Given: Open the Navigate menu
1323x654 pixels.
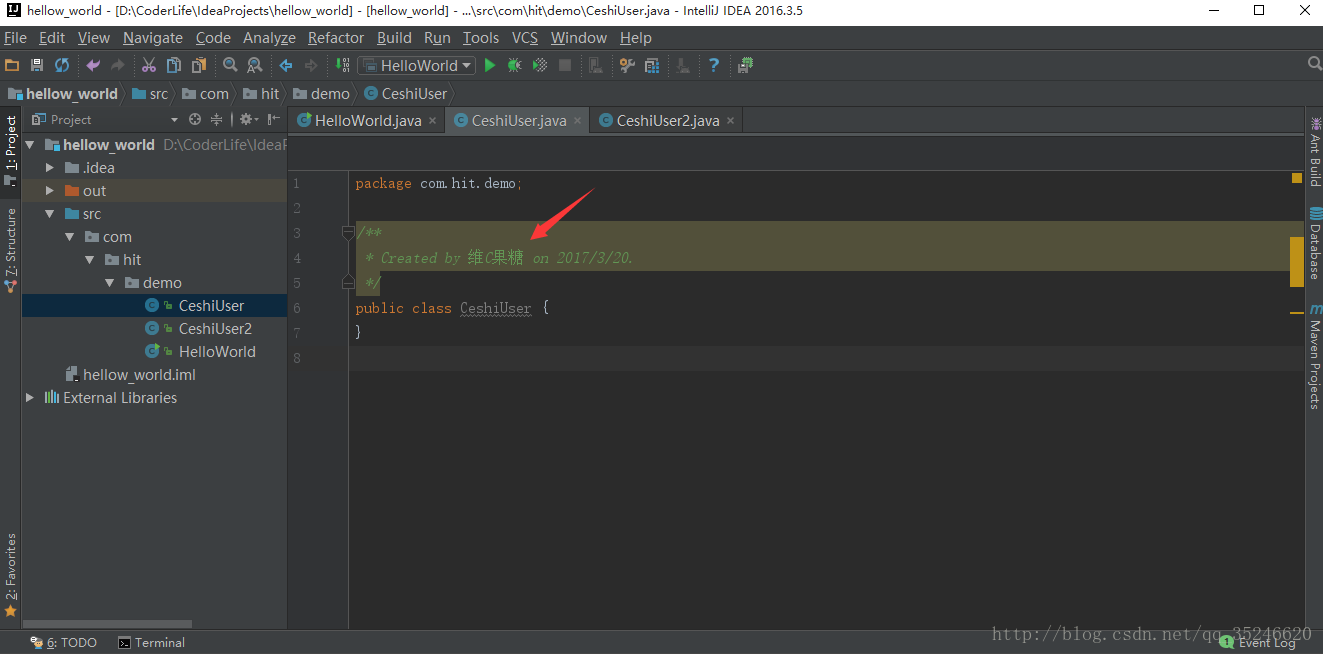Looking at the screenshot, I should click(x=153, y=38).
